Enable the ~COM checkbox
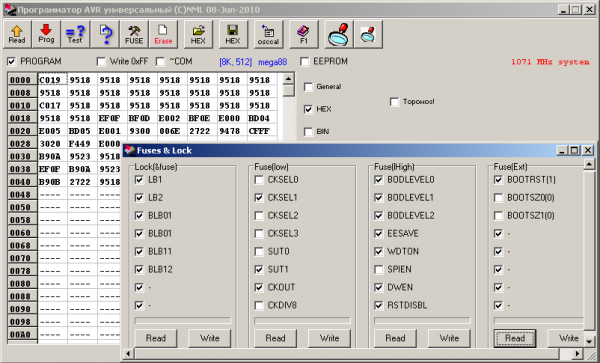Screen dimensions: 600x363 click(x=160, y=62)
